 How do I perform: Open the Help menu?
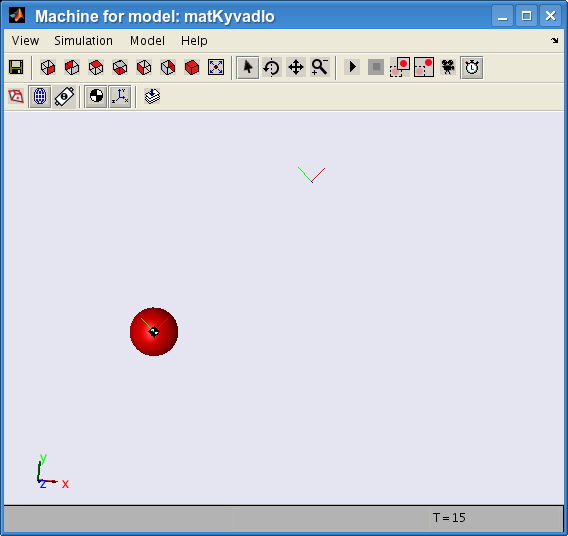click(194, 41)
